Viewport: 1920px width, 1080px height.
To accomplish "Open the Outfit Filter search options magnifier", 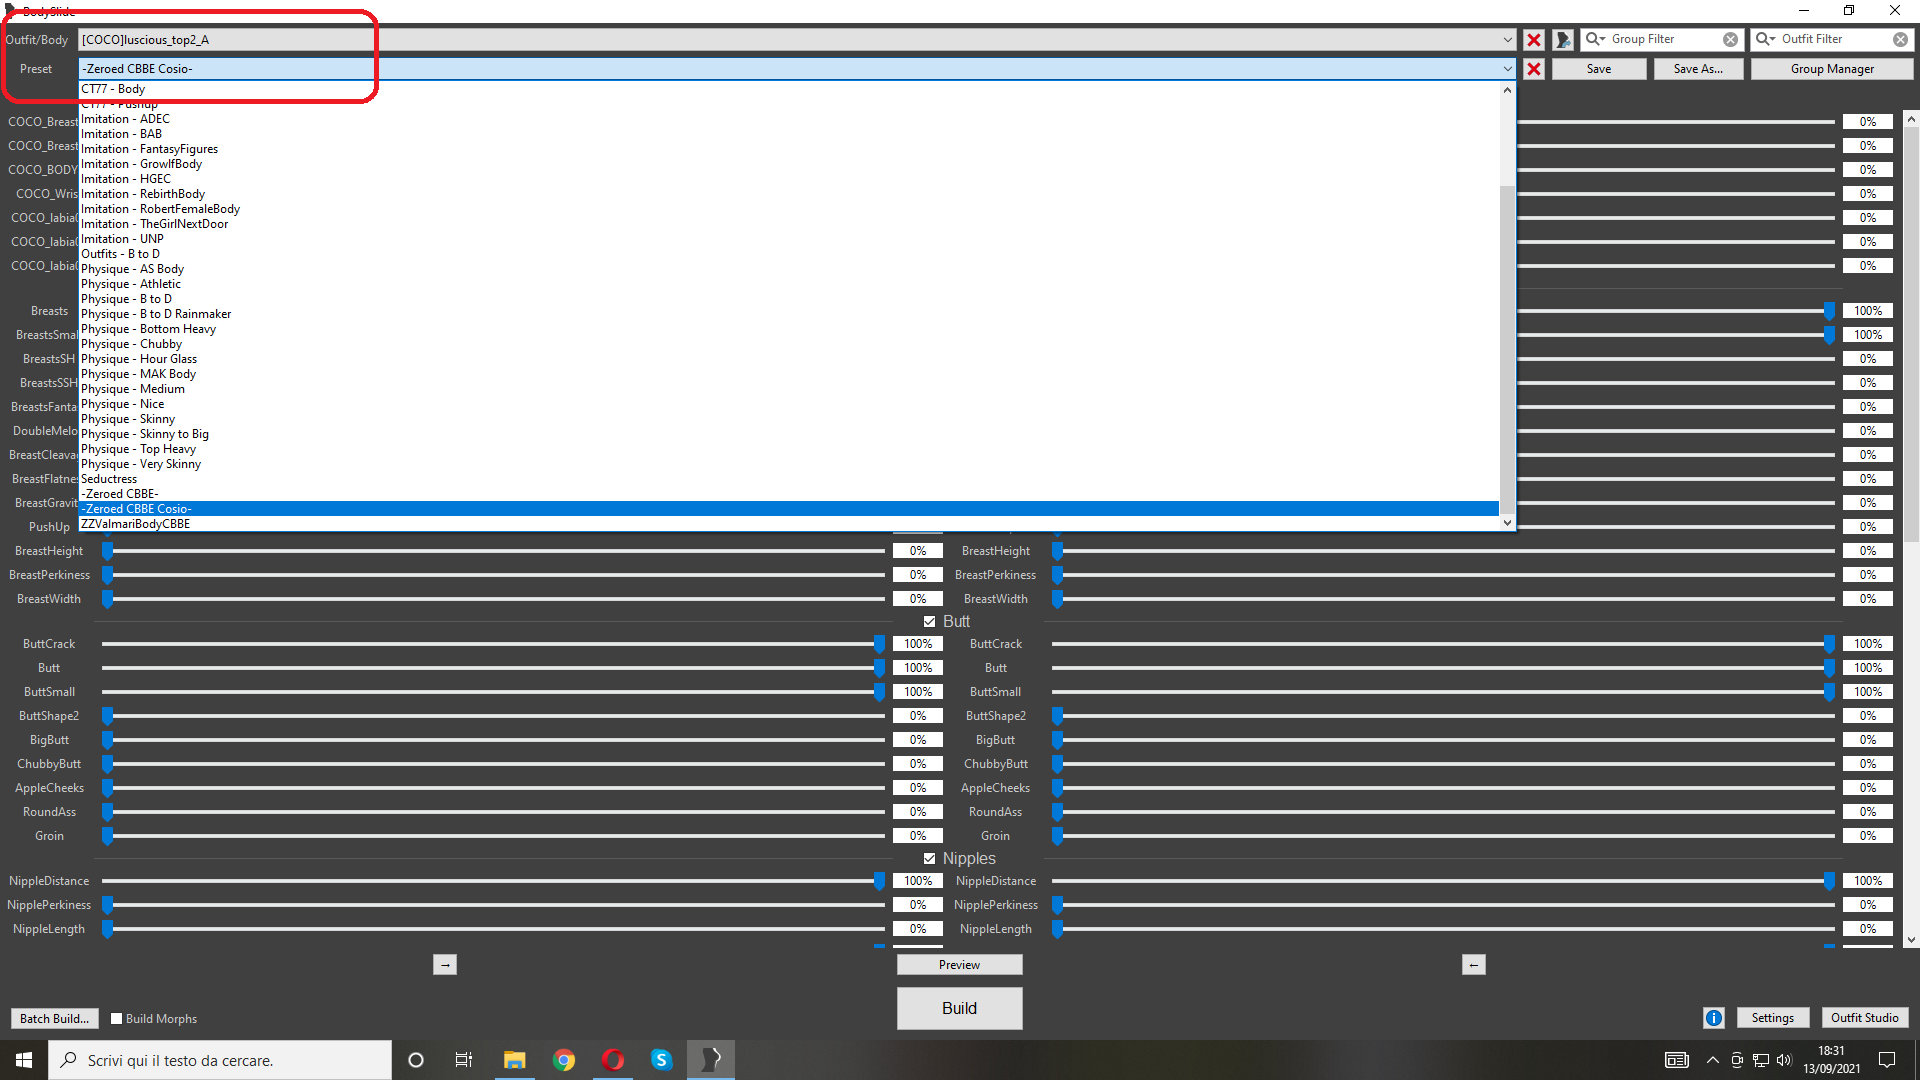I will click(1765, 39).
